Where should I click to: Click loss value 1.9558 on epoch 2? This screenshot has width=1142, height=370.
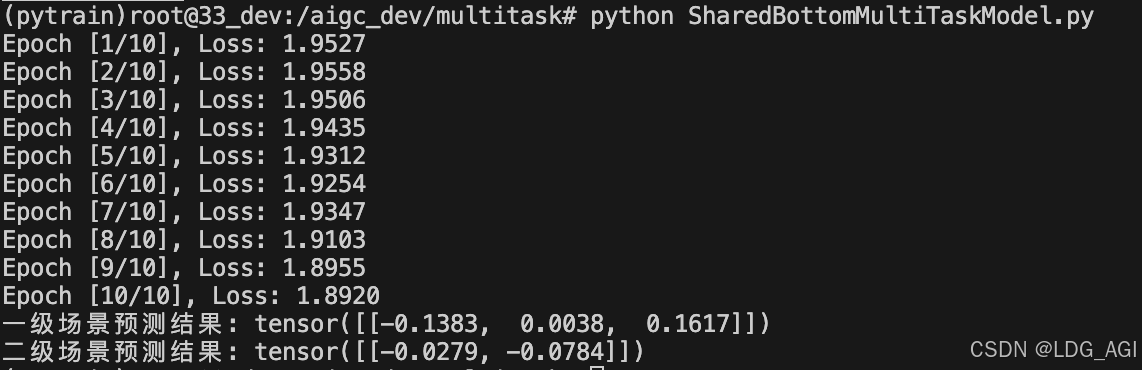coord(324,72)
